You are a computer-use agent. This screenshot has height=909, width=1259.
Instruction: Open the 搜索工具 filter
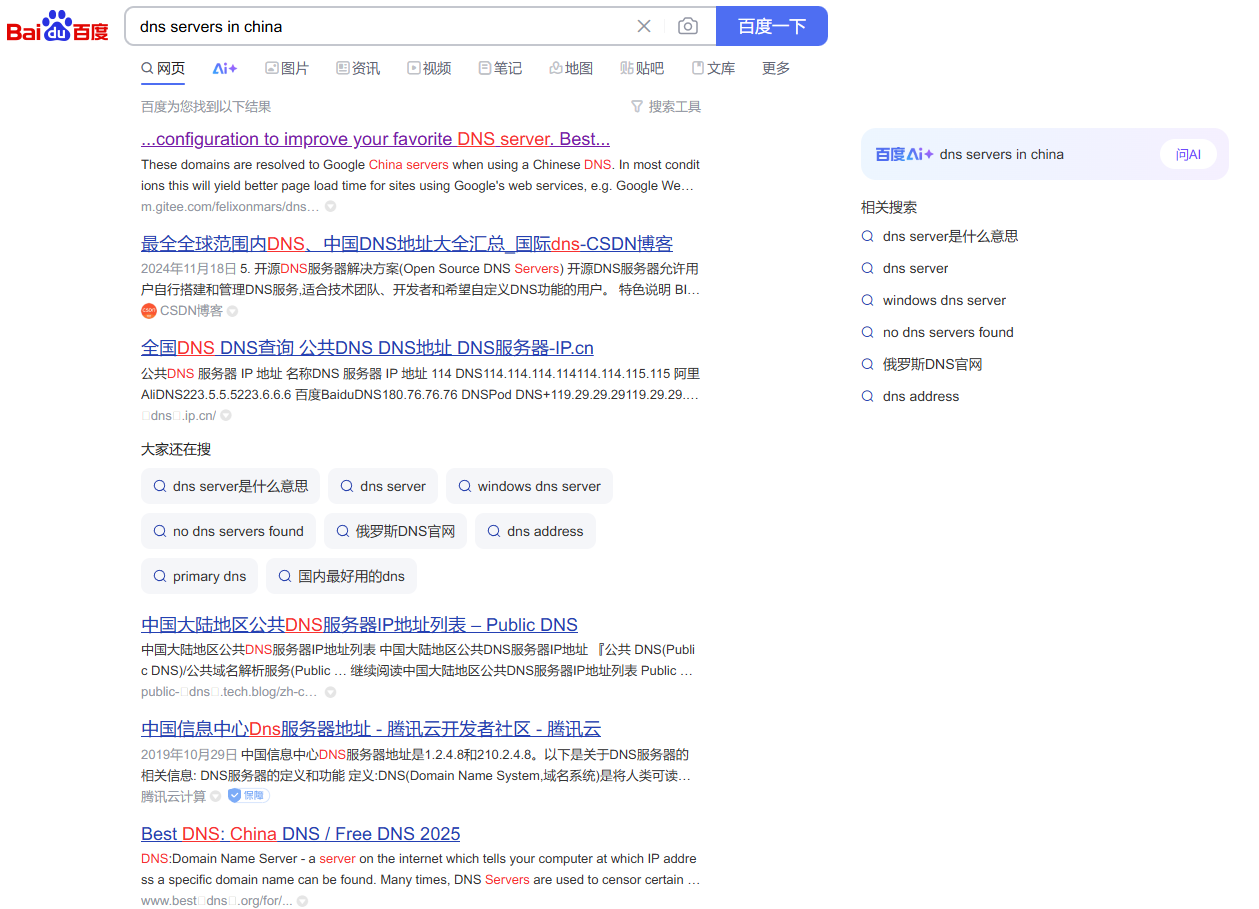pyautogui.click(x=666, y=107)
